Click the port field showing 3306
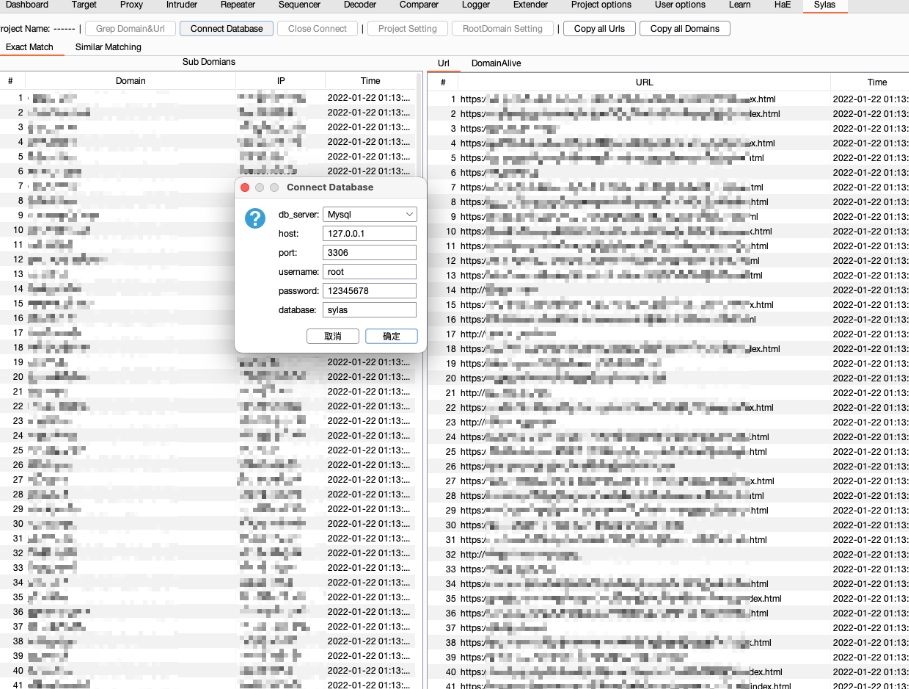Screen dimensions: 909x689 369,253
